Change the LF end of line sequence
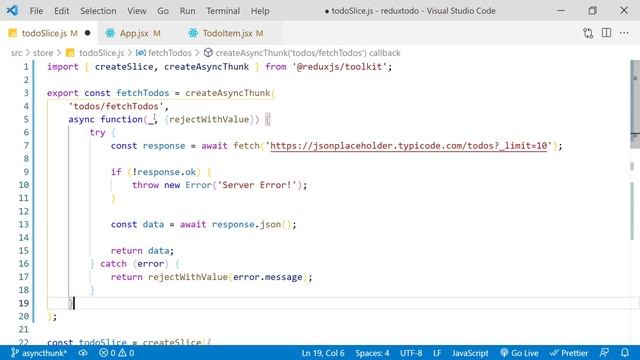The width and height of the screenshot is (640, 360). click(x=437, y=353)
